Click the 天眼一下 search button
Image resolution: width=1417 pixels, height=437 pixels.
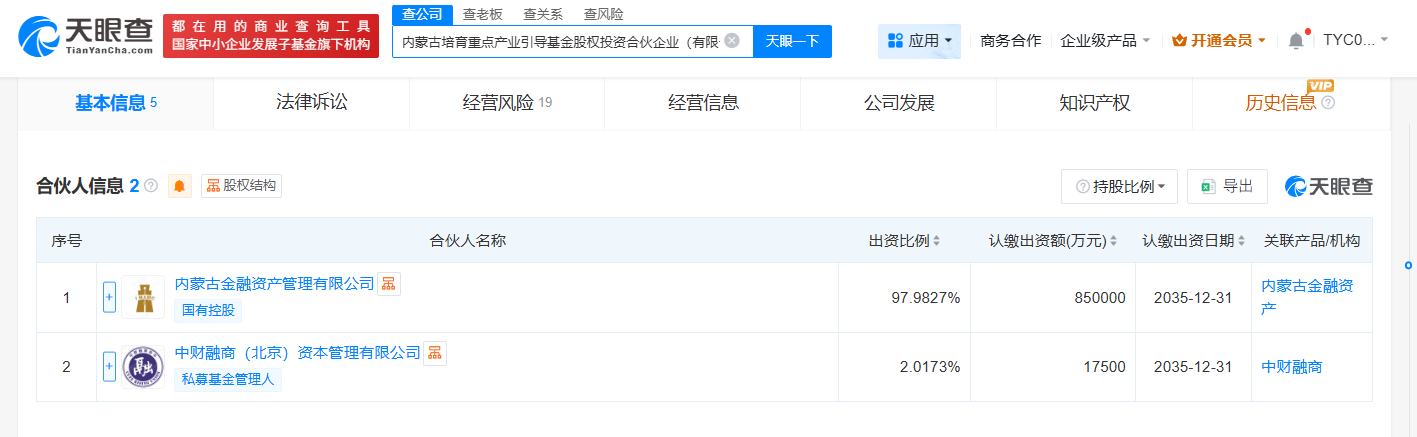792,41
